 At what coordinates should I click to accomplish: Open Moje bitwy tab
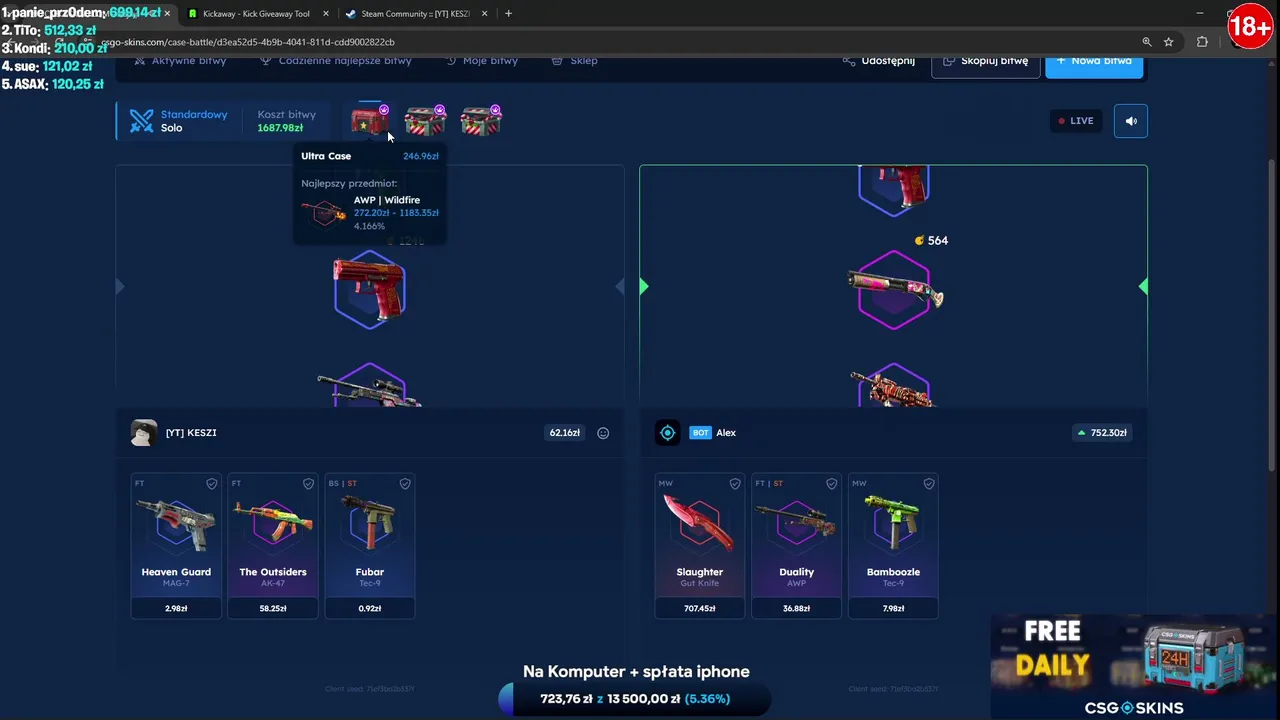(x=481, y=61)
